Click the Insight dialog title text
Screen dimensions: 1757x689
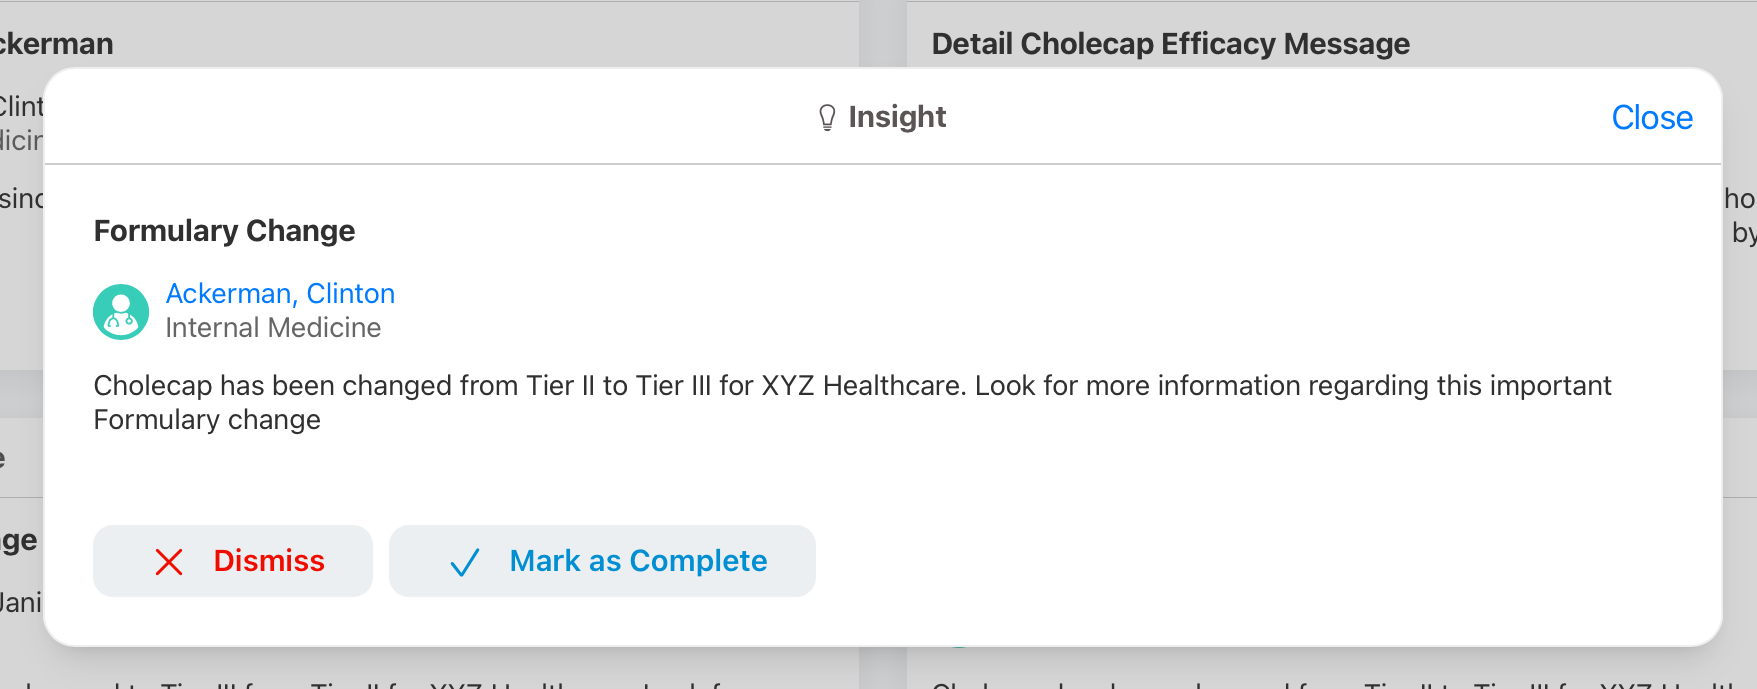tap(896, 117)
